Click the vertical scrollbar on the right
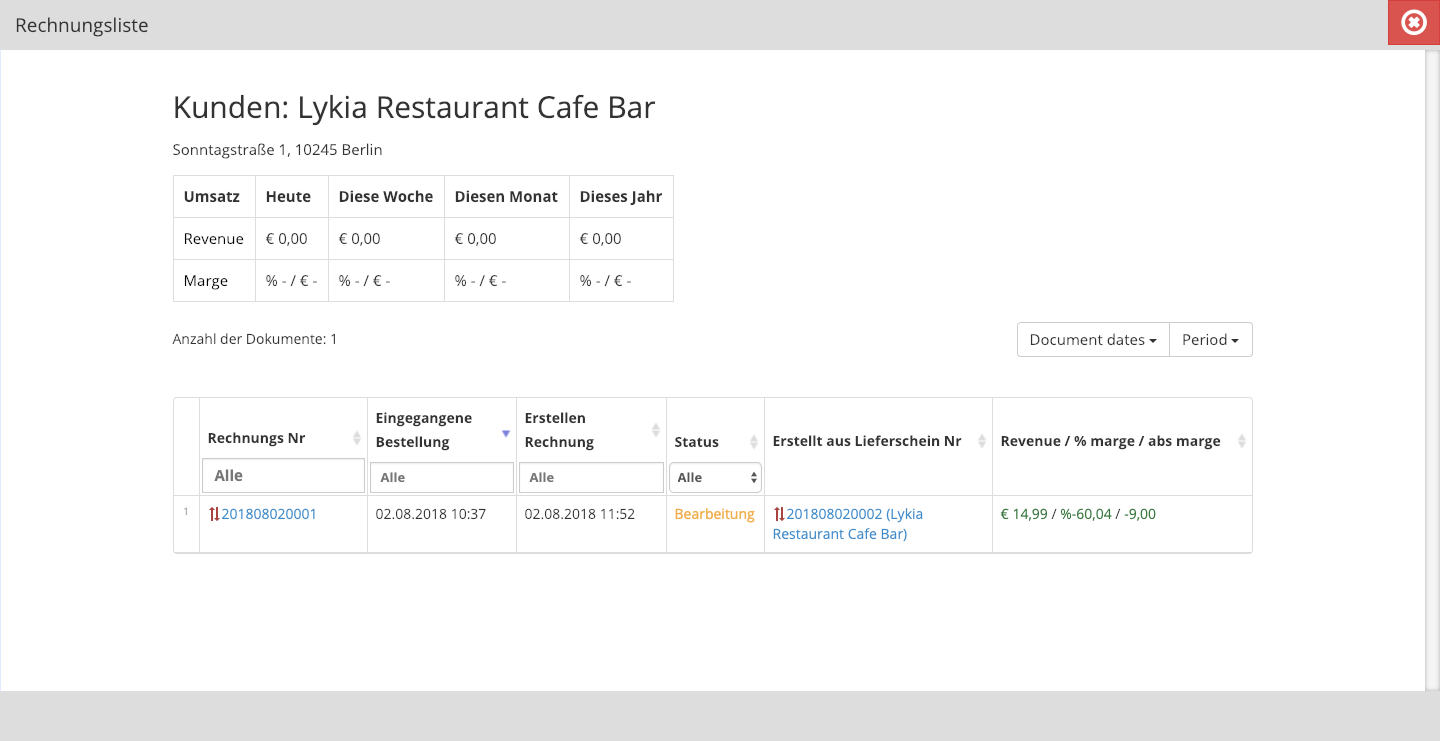This screenshot has width=1440, height=741. [x=1431, y=370]
